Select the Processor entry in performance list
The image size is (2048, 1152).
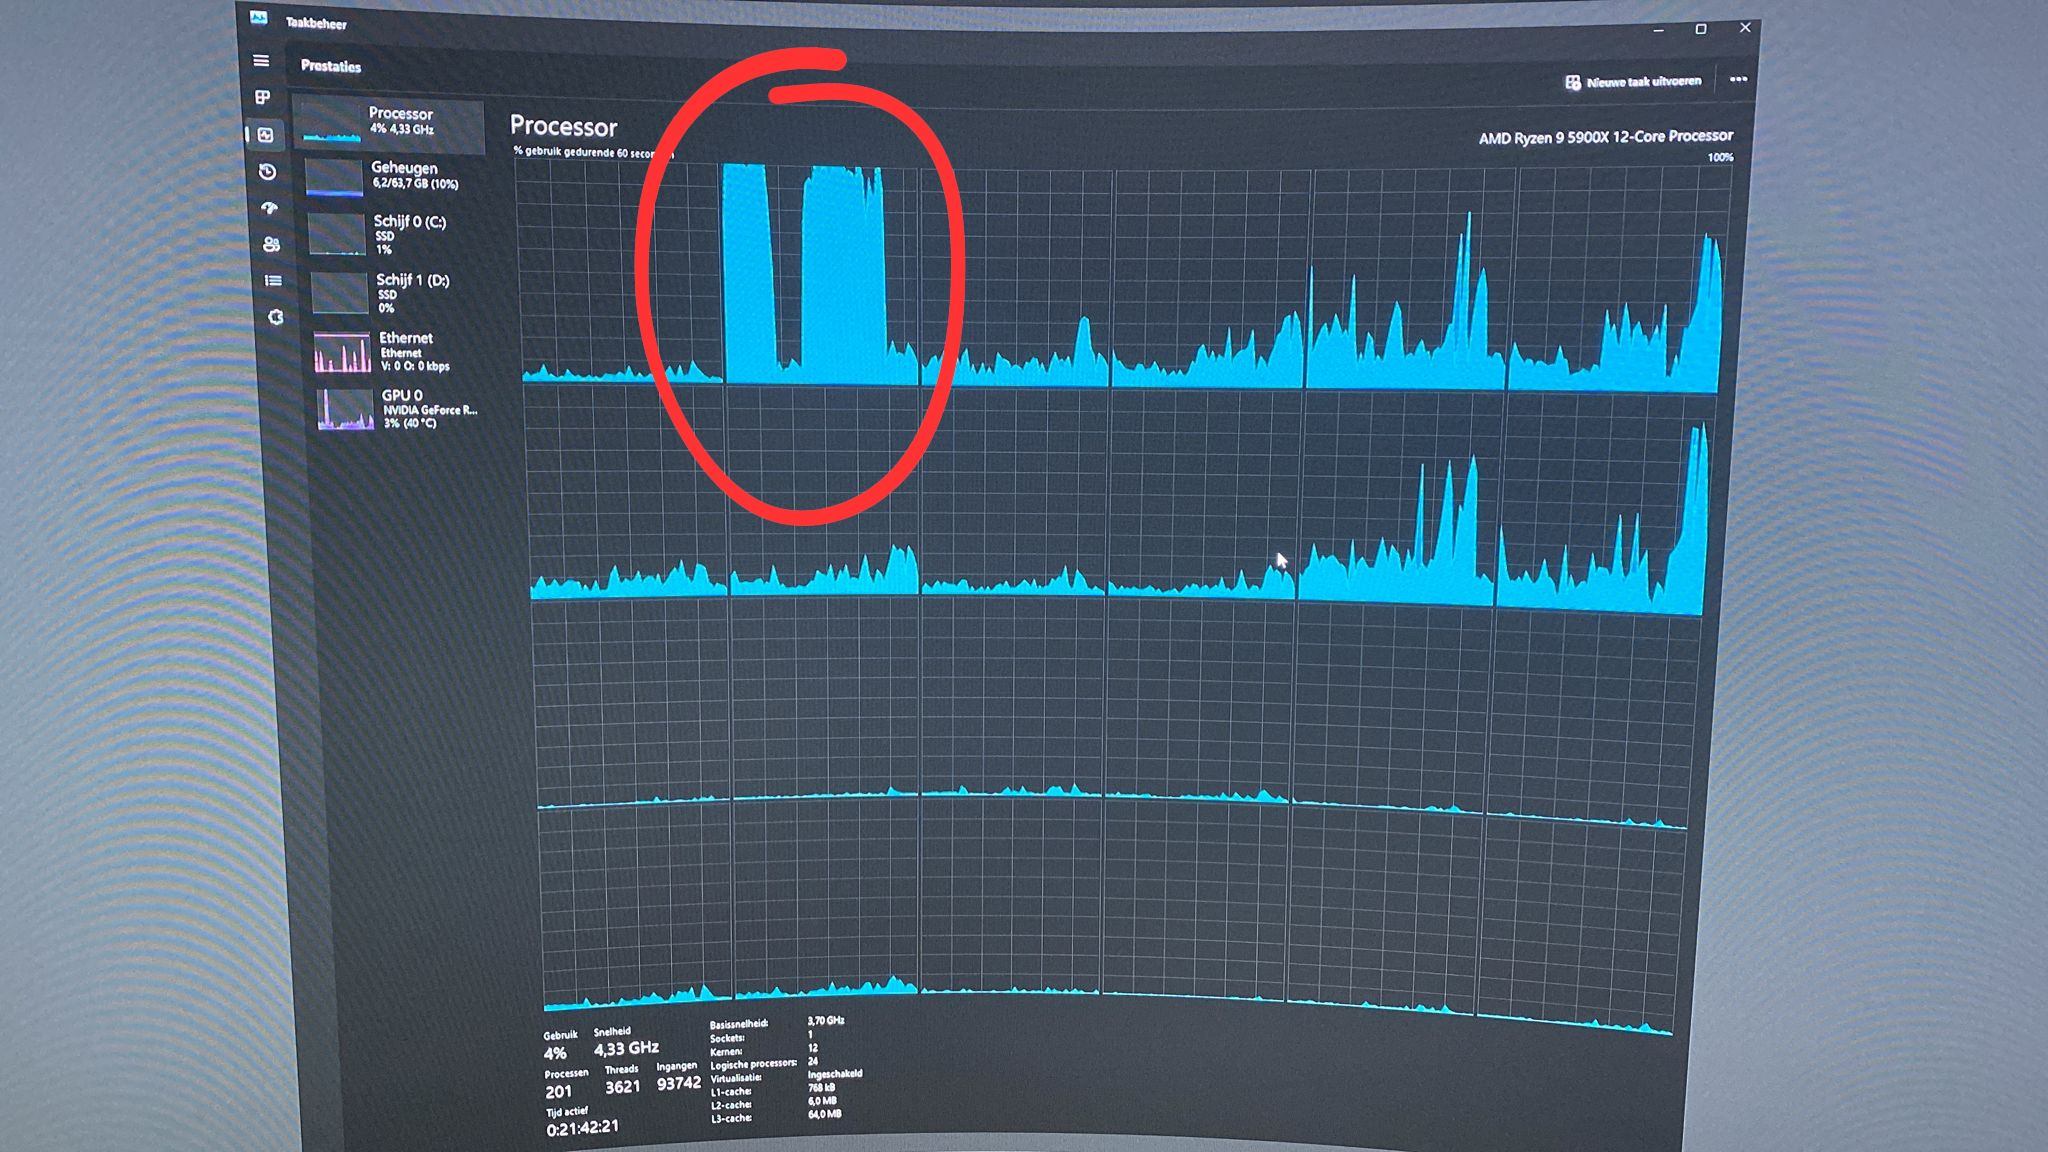(390, 125)
